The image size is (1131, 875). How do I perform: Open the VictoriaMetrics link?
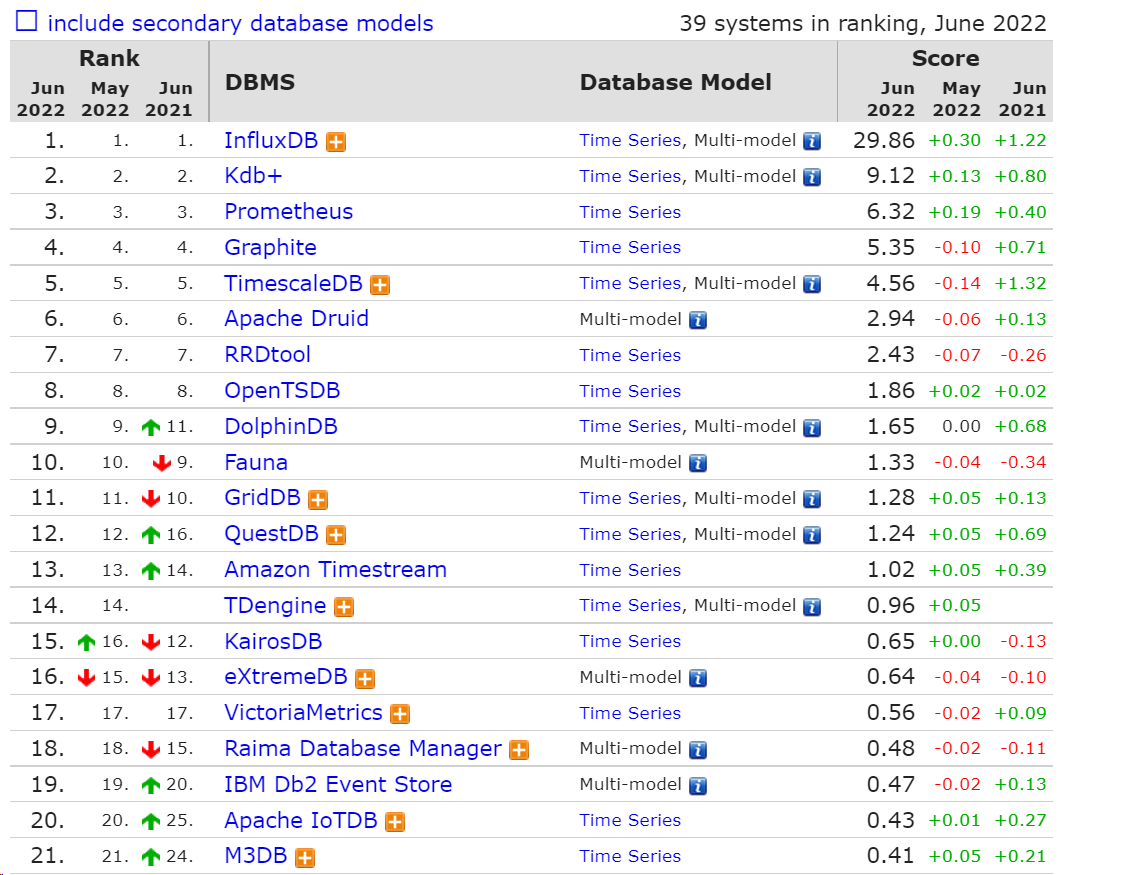(x=304, y=713)
